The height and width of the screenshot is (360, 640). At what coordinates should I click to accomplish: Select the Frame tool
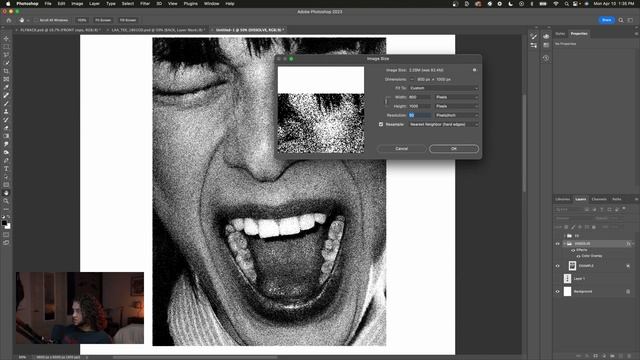(x=6, y=79)
